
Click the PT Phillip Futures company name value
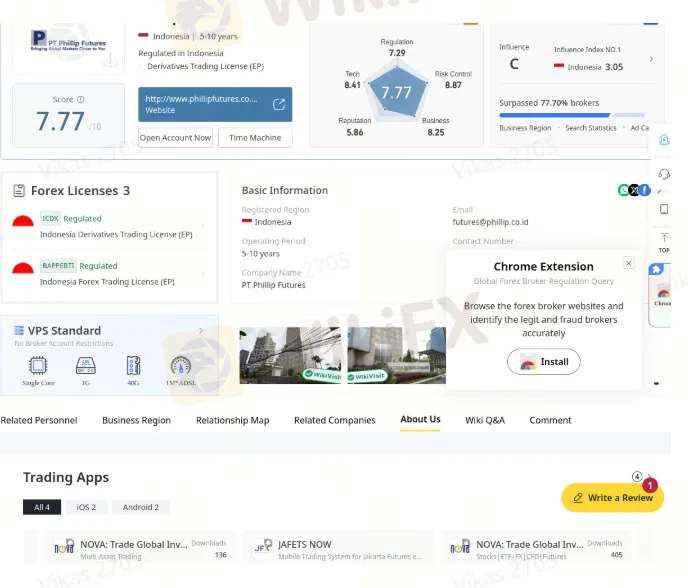[273, 285]
